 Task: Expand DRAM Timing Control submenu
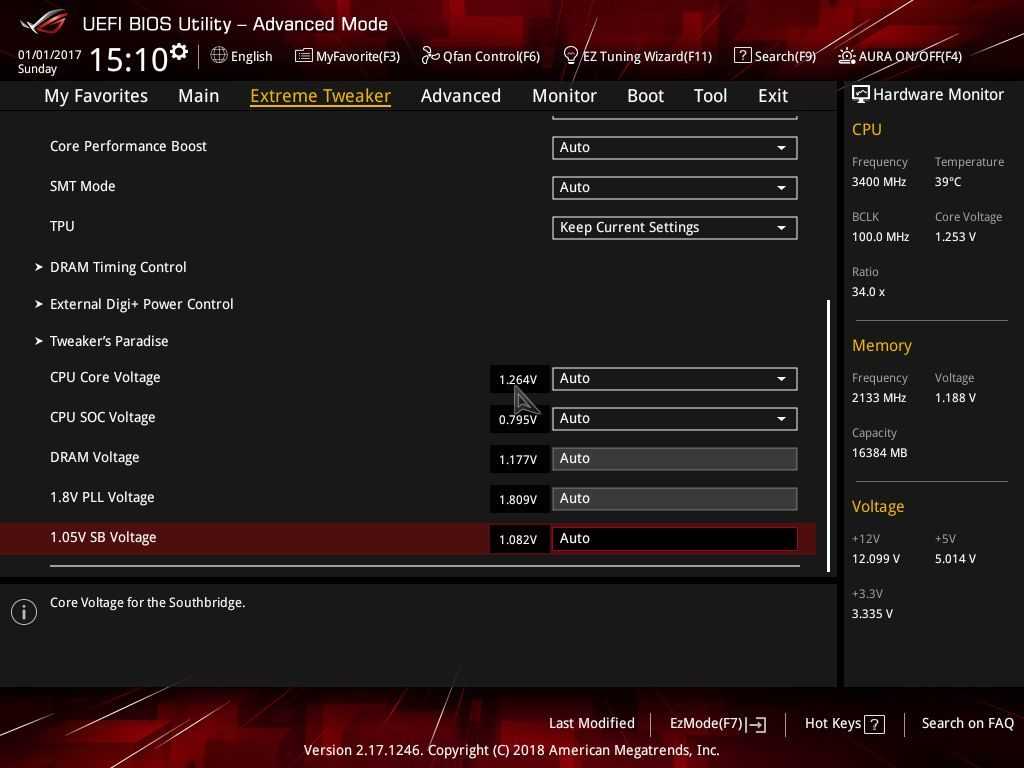(x=118, y=267)
